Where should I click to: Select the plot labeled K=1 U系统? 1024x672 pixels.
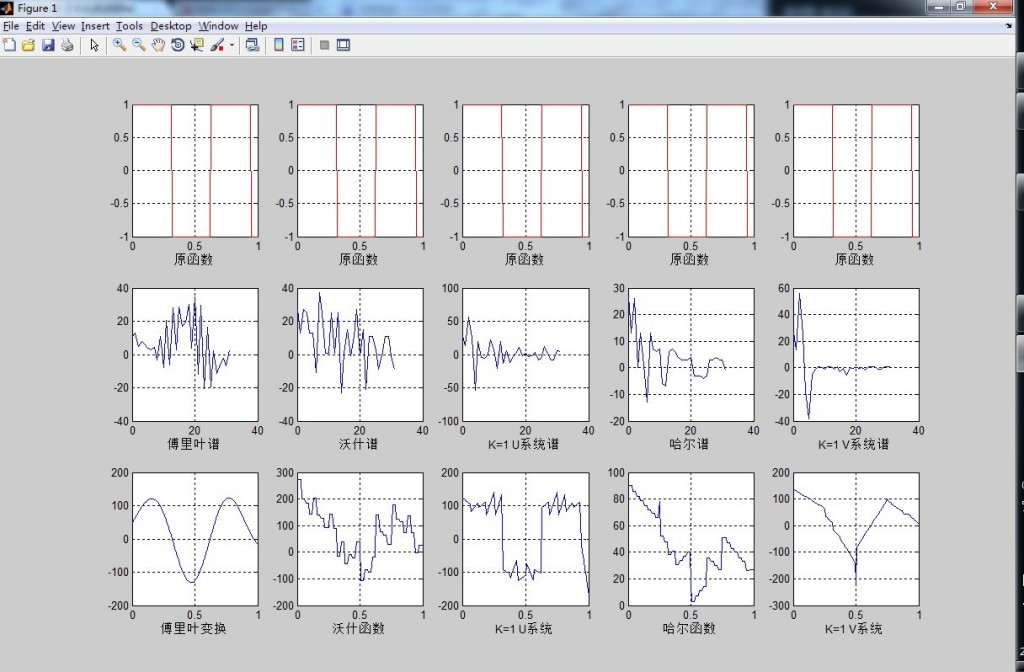[x=526, y=539]
